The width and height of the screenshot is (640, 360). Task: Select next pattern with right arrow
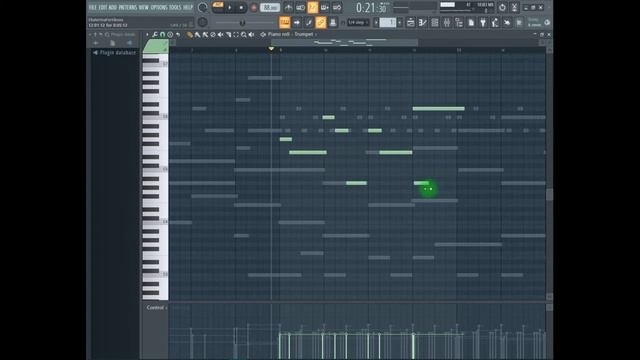[x=400, y=22]
